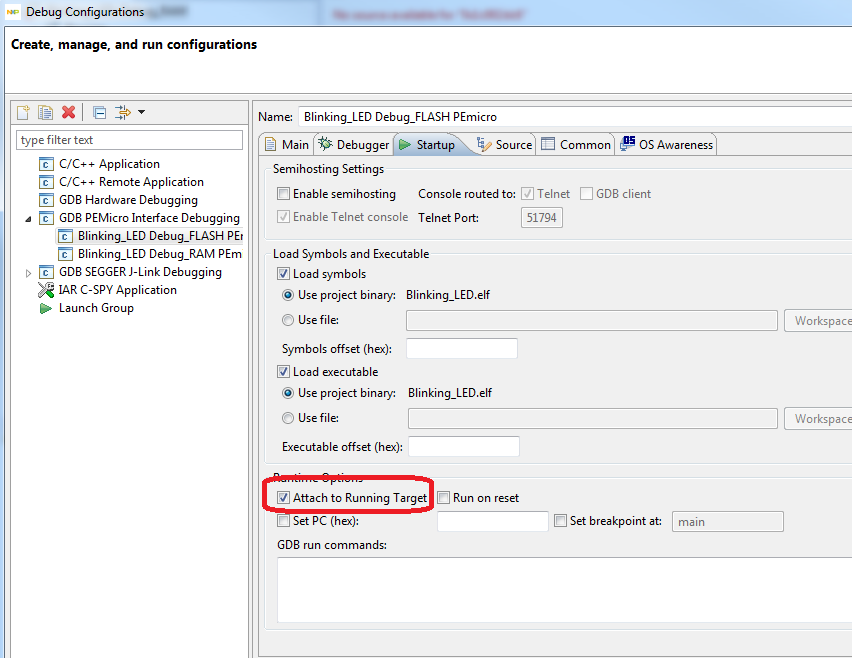852x658 pixels.
Task: Select Use file radio under Load symbols
Action: [x=288, y=320]
